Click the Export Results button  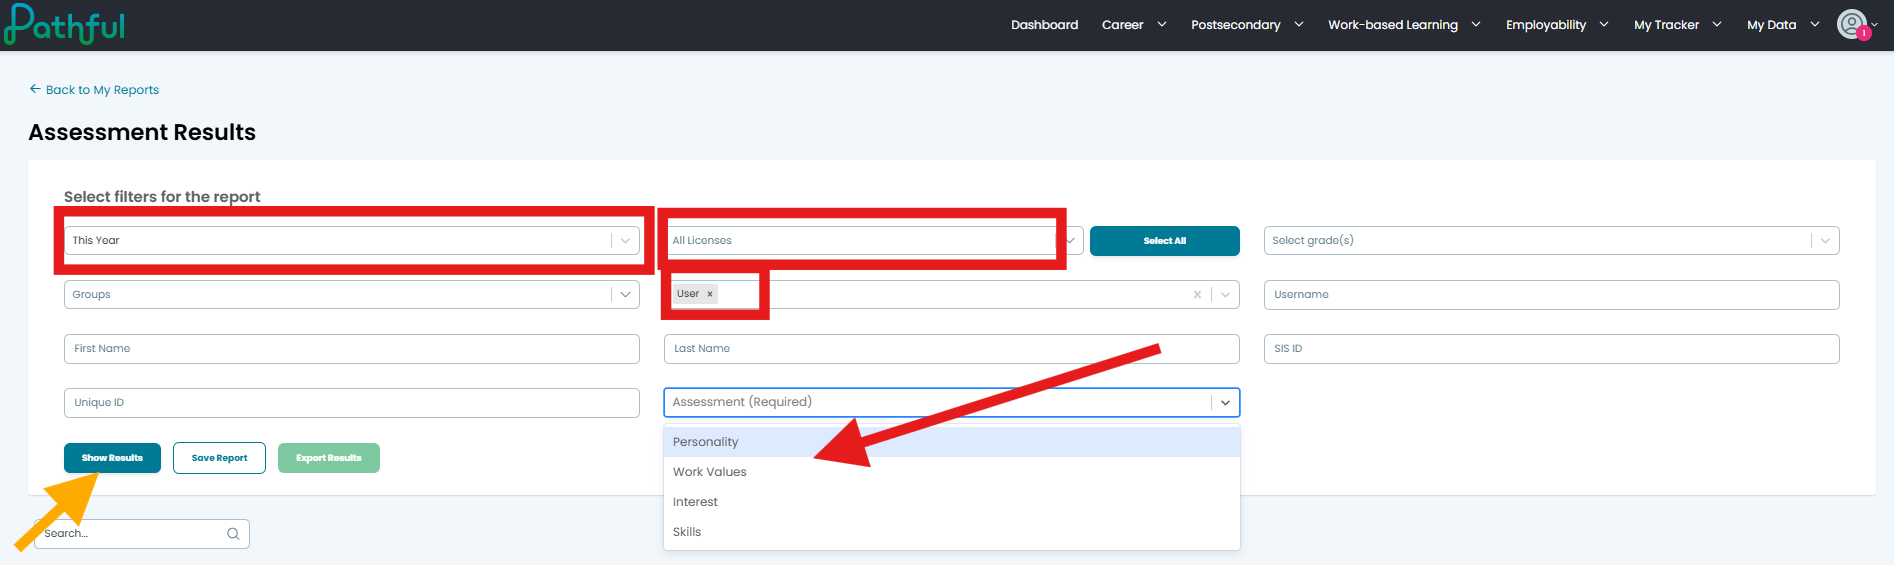[329, 458]
